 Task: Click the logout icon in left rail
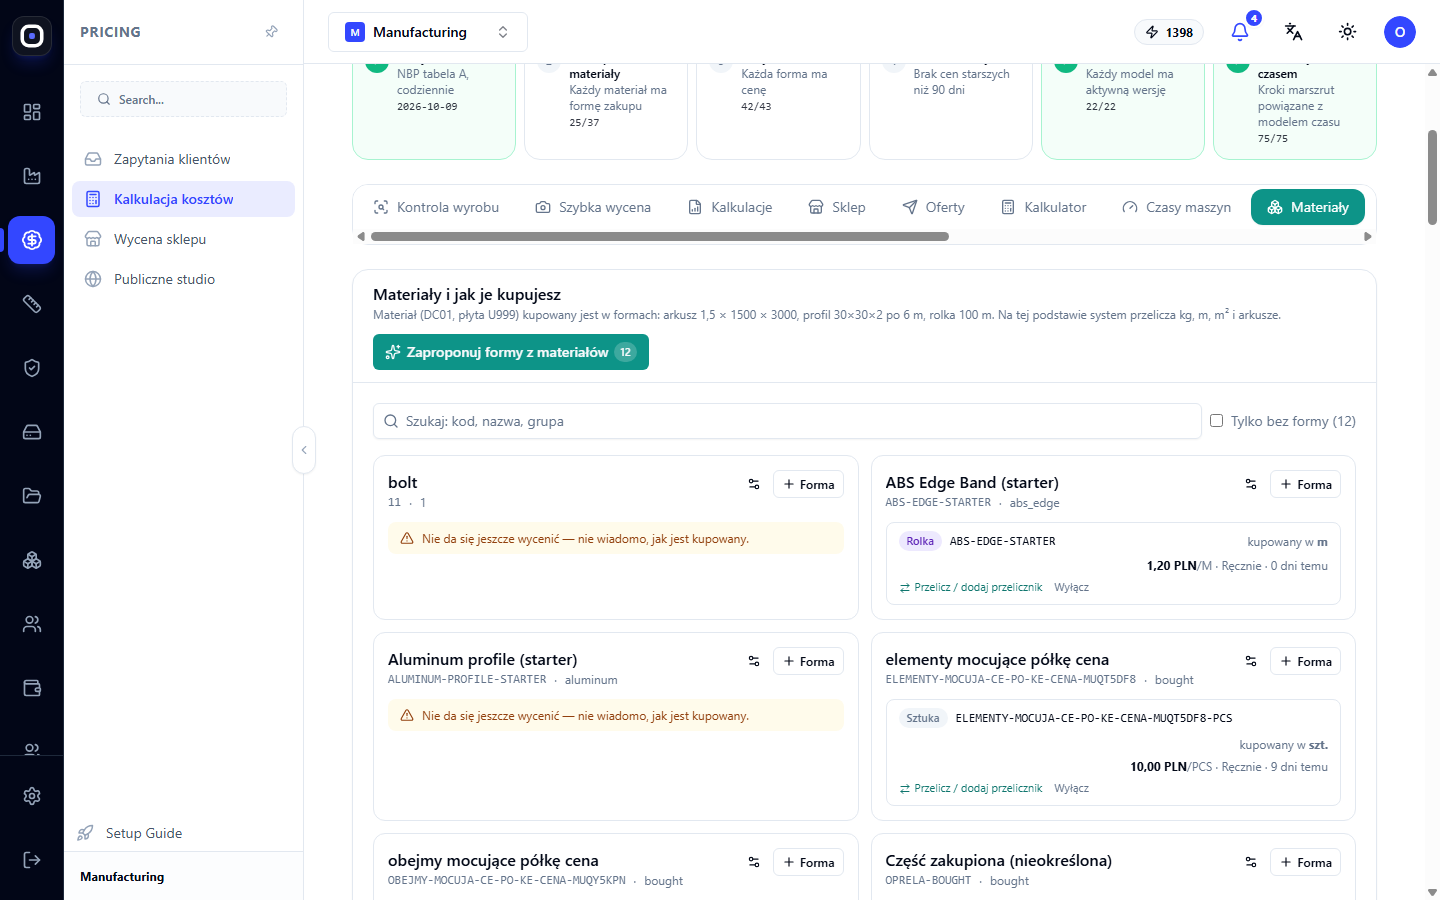coord(32,860)
